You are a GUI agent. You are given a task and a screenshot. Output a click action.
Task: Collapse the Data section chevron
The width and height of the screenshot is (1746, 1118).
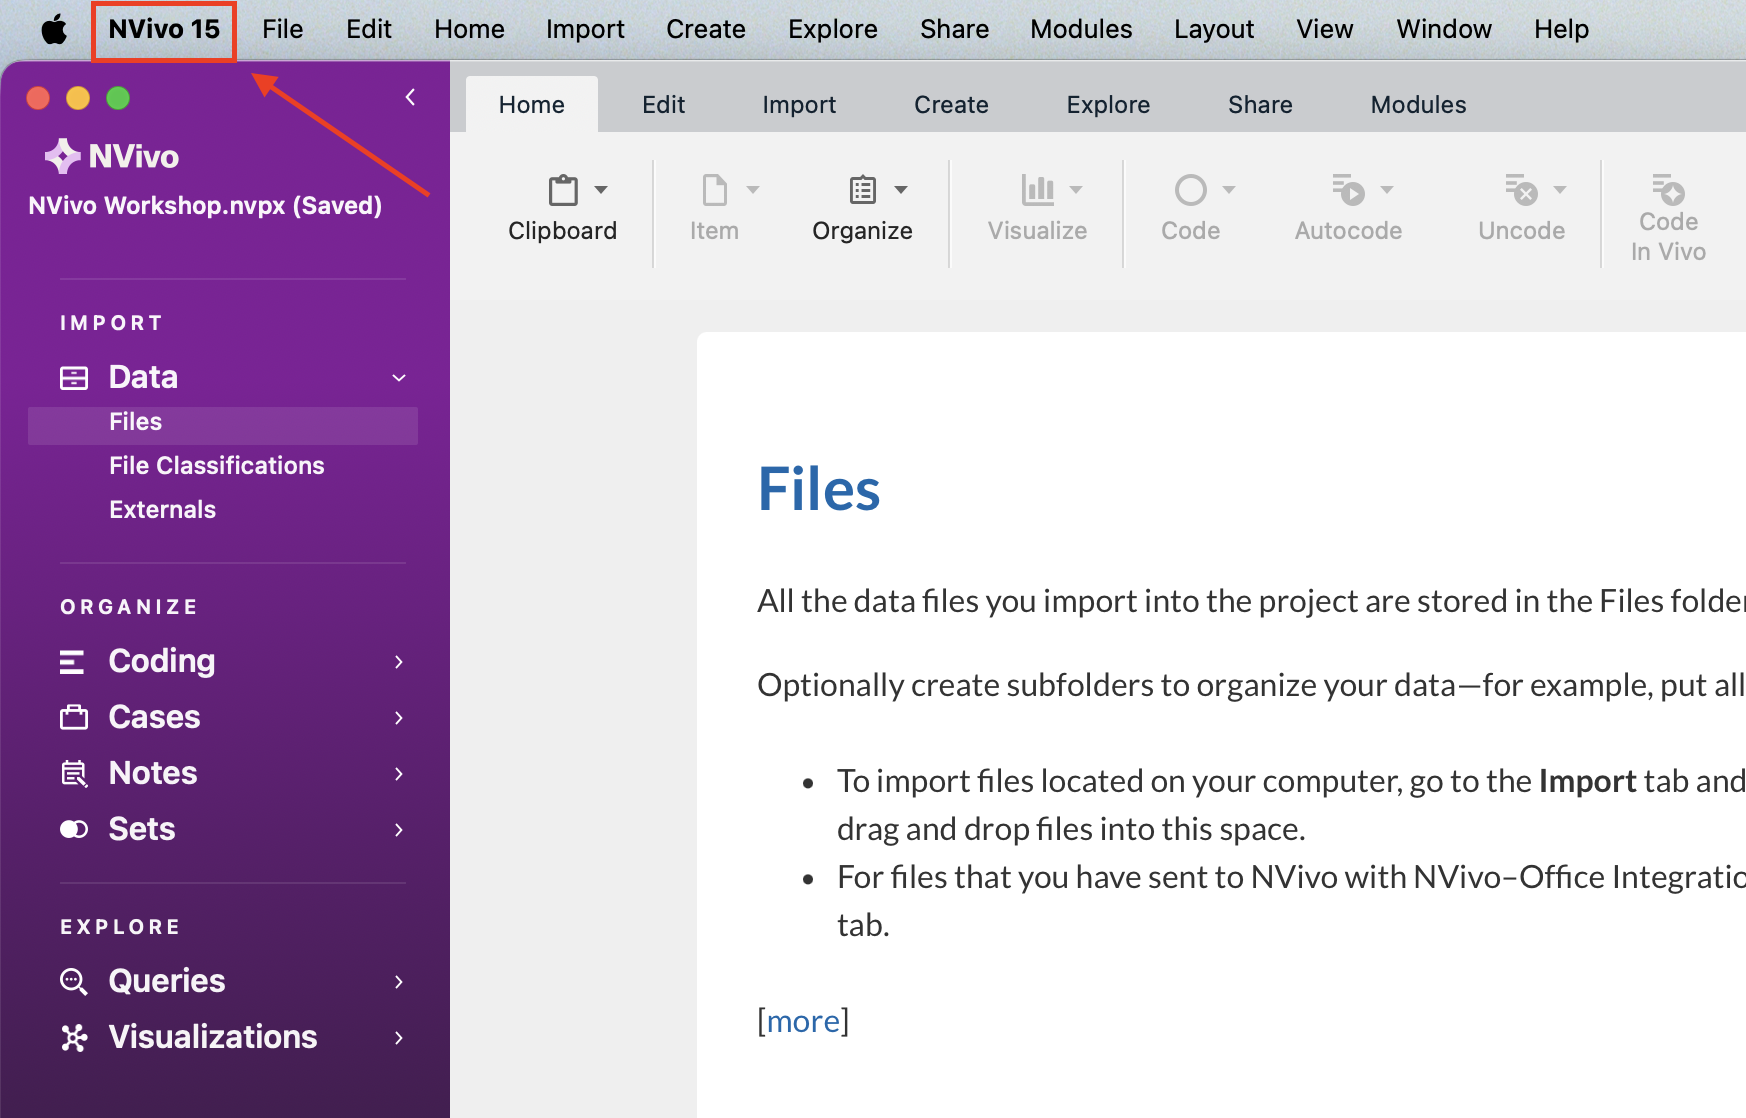(x=399, y=378)
